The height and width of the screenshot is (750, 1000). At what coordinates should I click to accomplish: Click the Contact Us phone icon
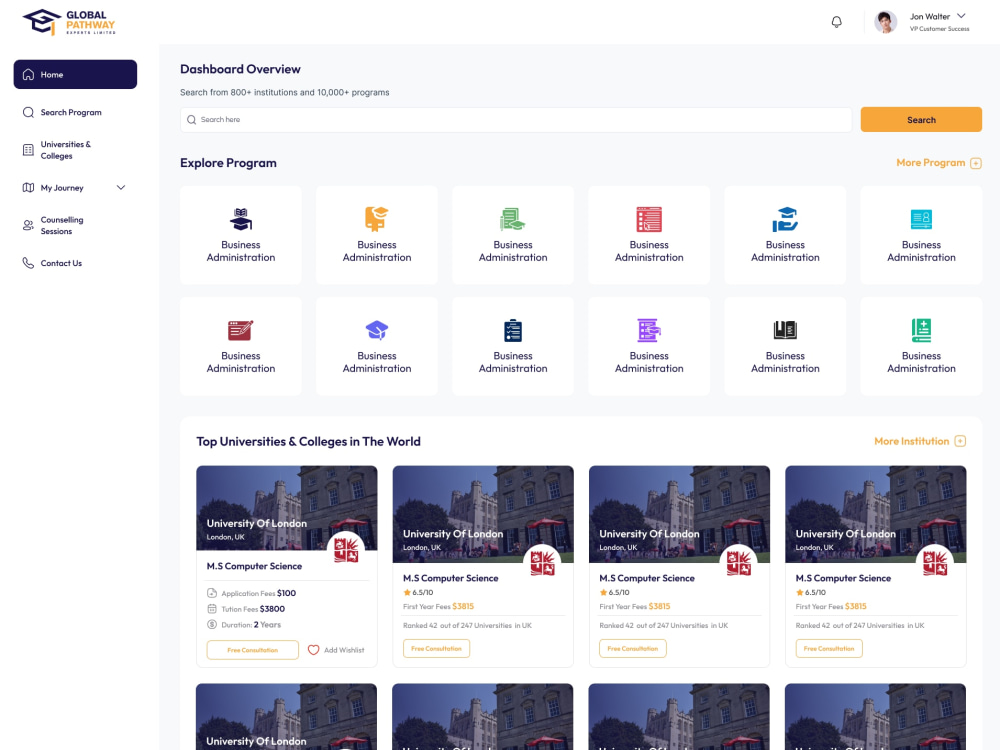coord(28,263)
